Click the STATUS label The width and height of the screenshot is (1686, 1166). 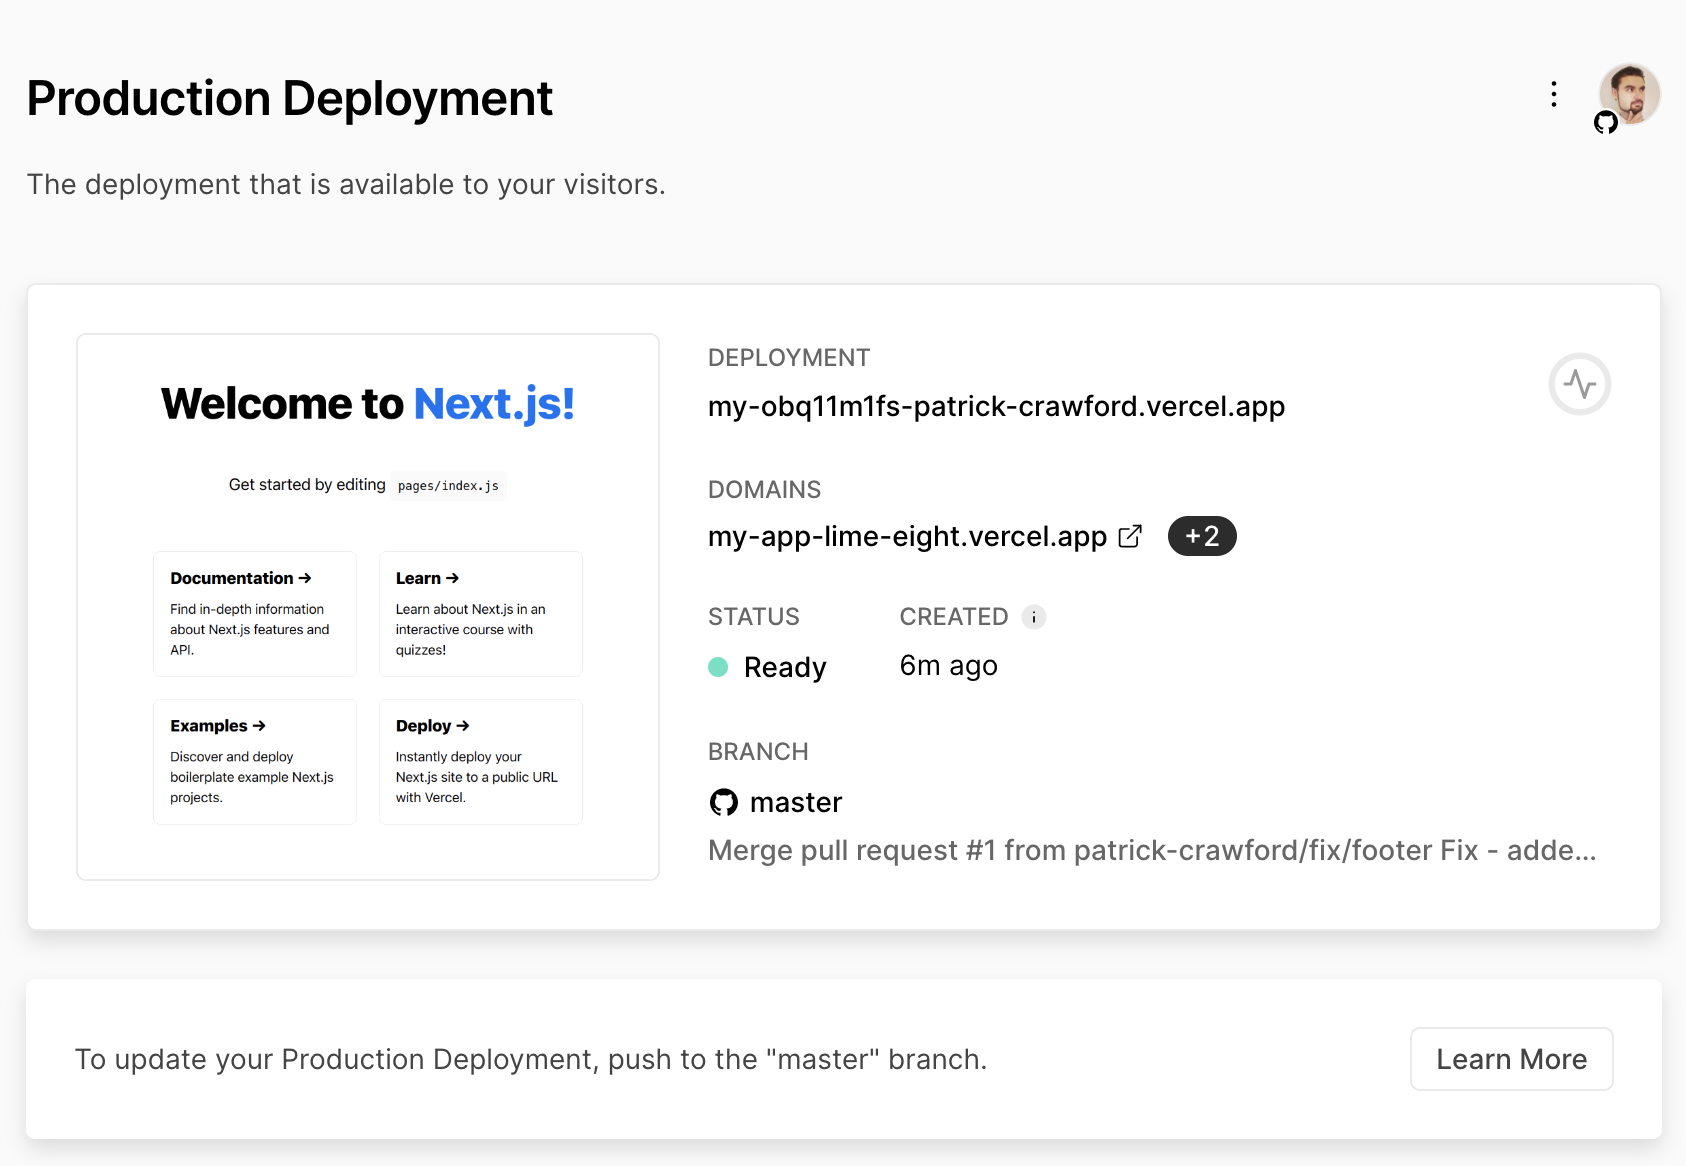click(754, 617)
